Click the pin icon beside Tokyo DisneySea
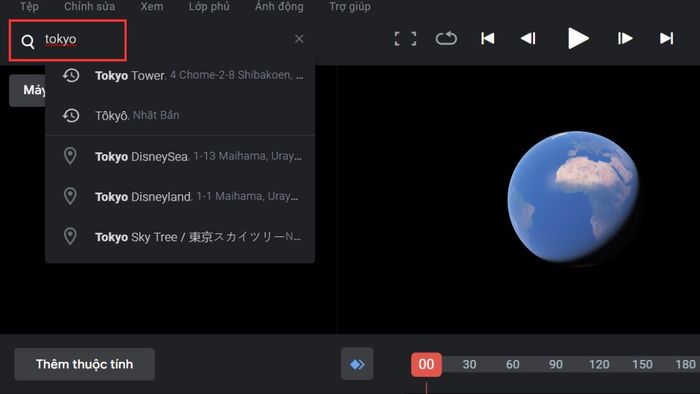 coord(70,156)
